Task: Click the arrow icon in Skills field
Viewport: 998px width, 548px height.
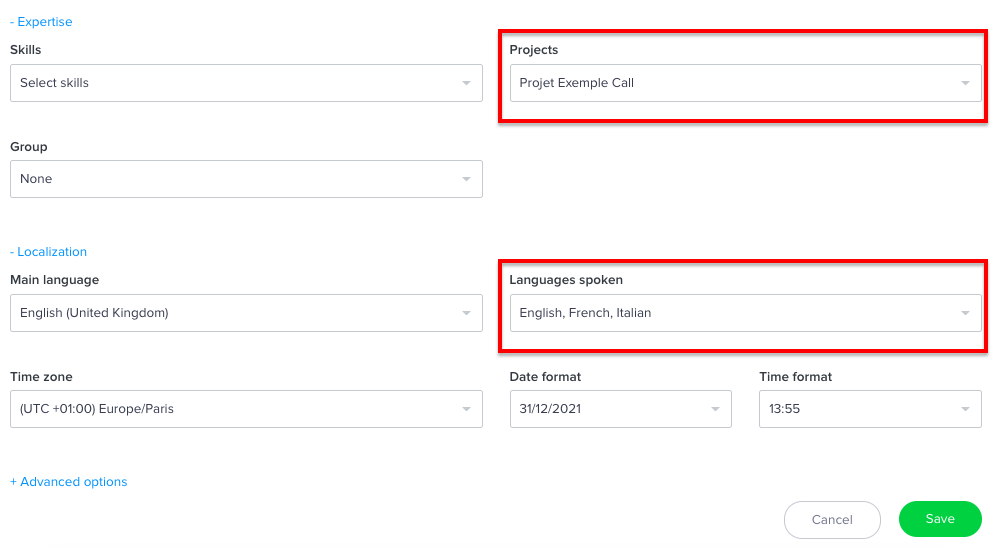Action: click(x=466, y=83)
